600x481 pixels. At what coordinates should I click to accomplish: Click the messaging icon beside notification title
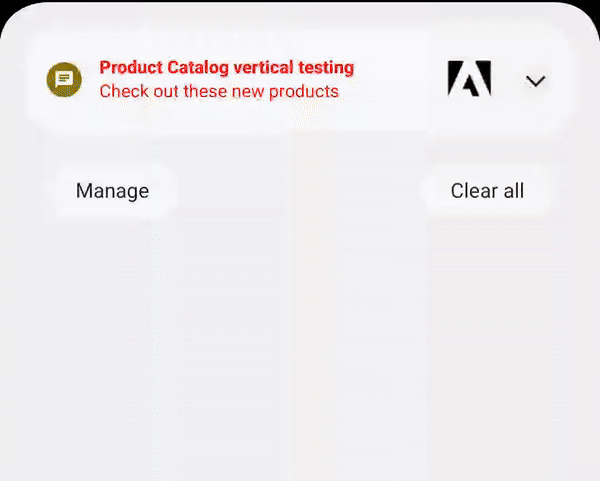[x=64, y=80]
